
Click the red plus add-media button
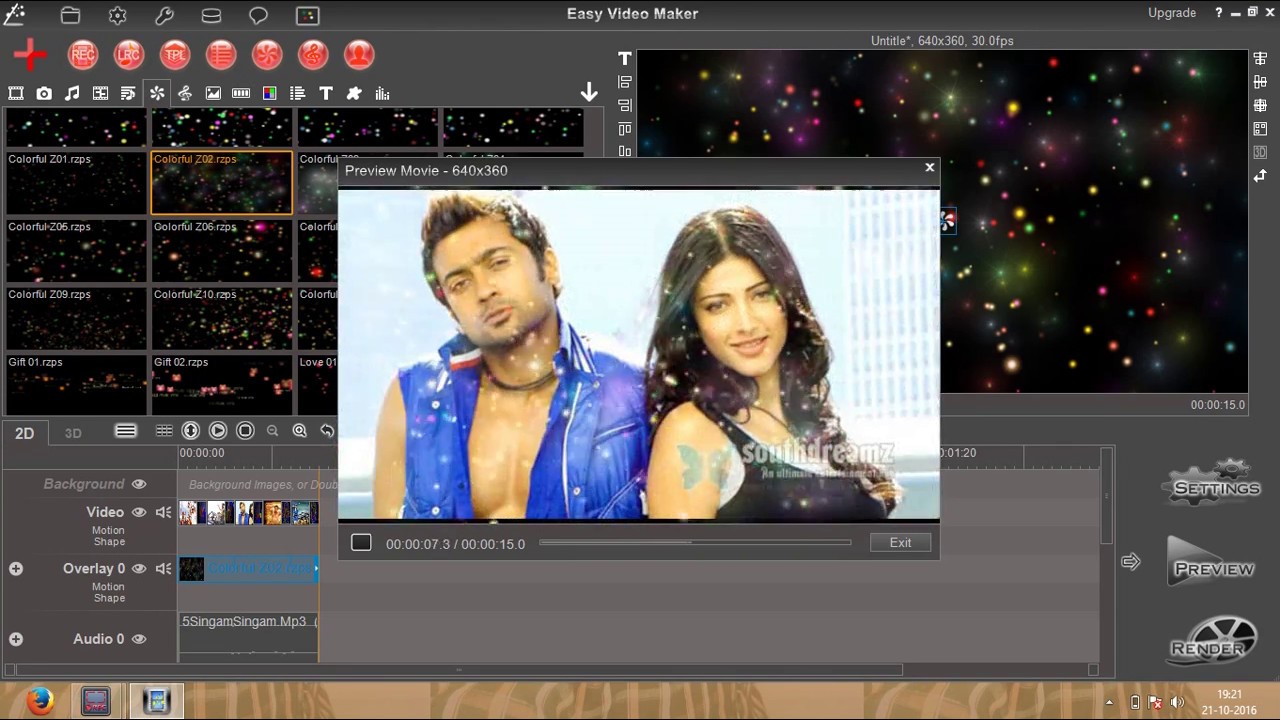click(30, 55)
